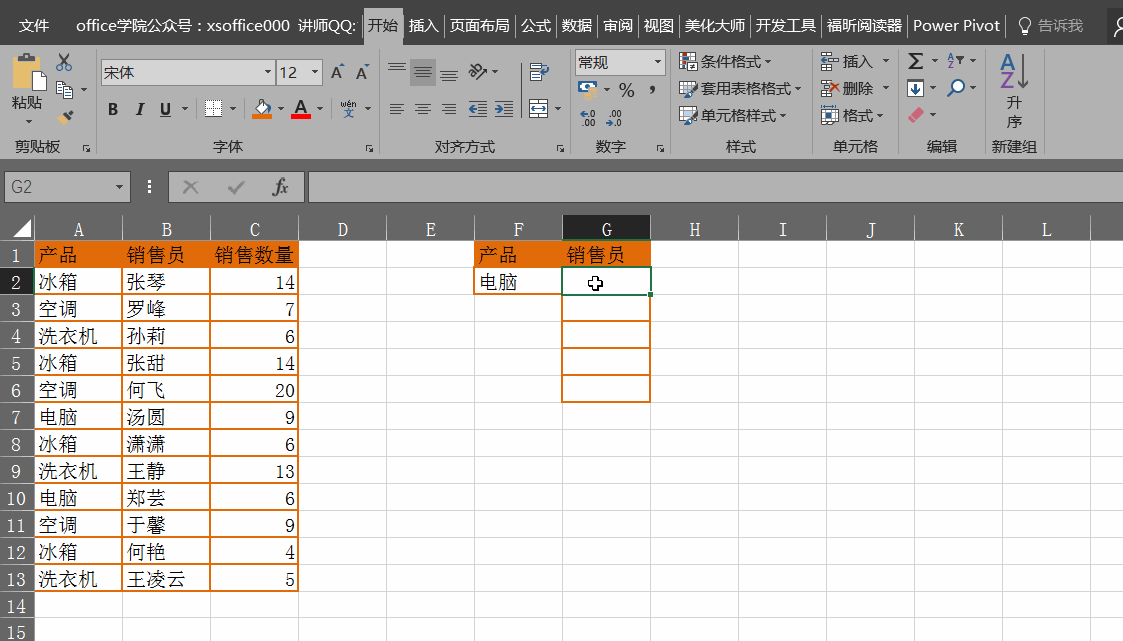The width and height of the screenshot is (1123, 641).
Task: Click the Wrap Text icon
Action: pos(539,72)
